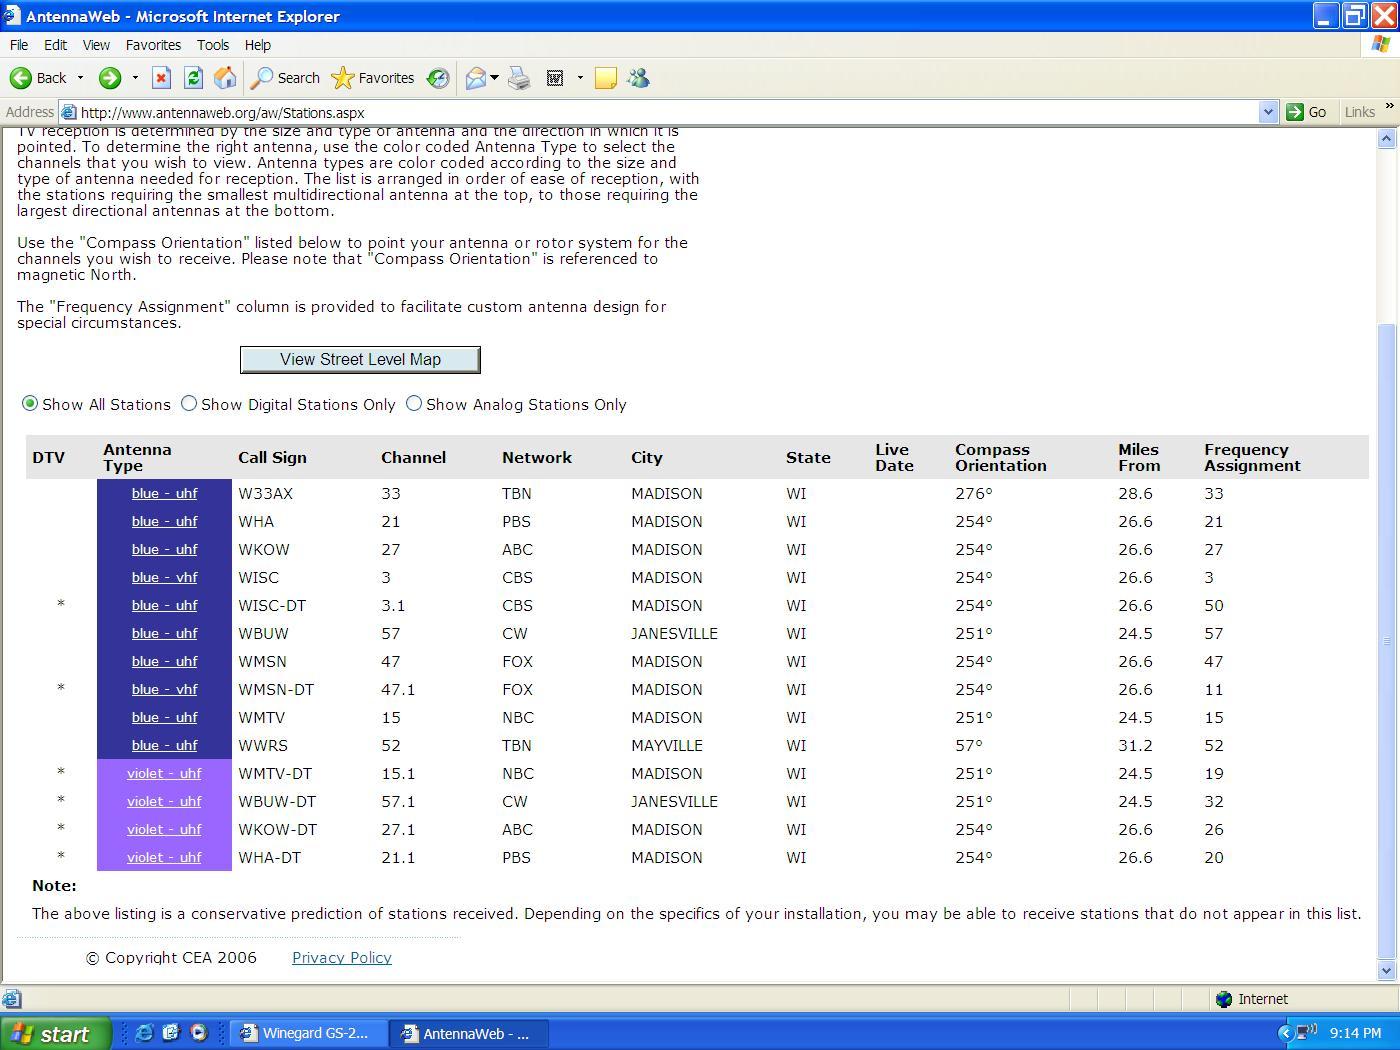Image resolution: width=1400 pixels, height=1050 pixels.
Task: Open the Favorites menu in menu bar
Action: point(153,45)
